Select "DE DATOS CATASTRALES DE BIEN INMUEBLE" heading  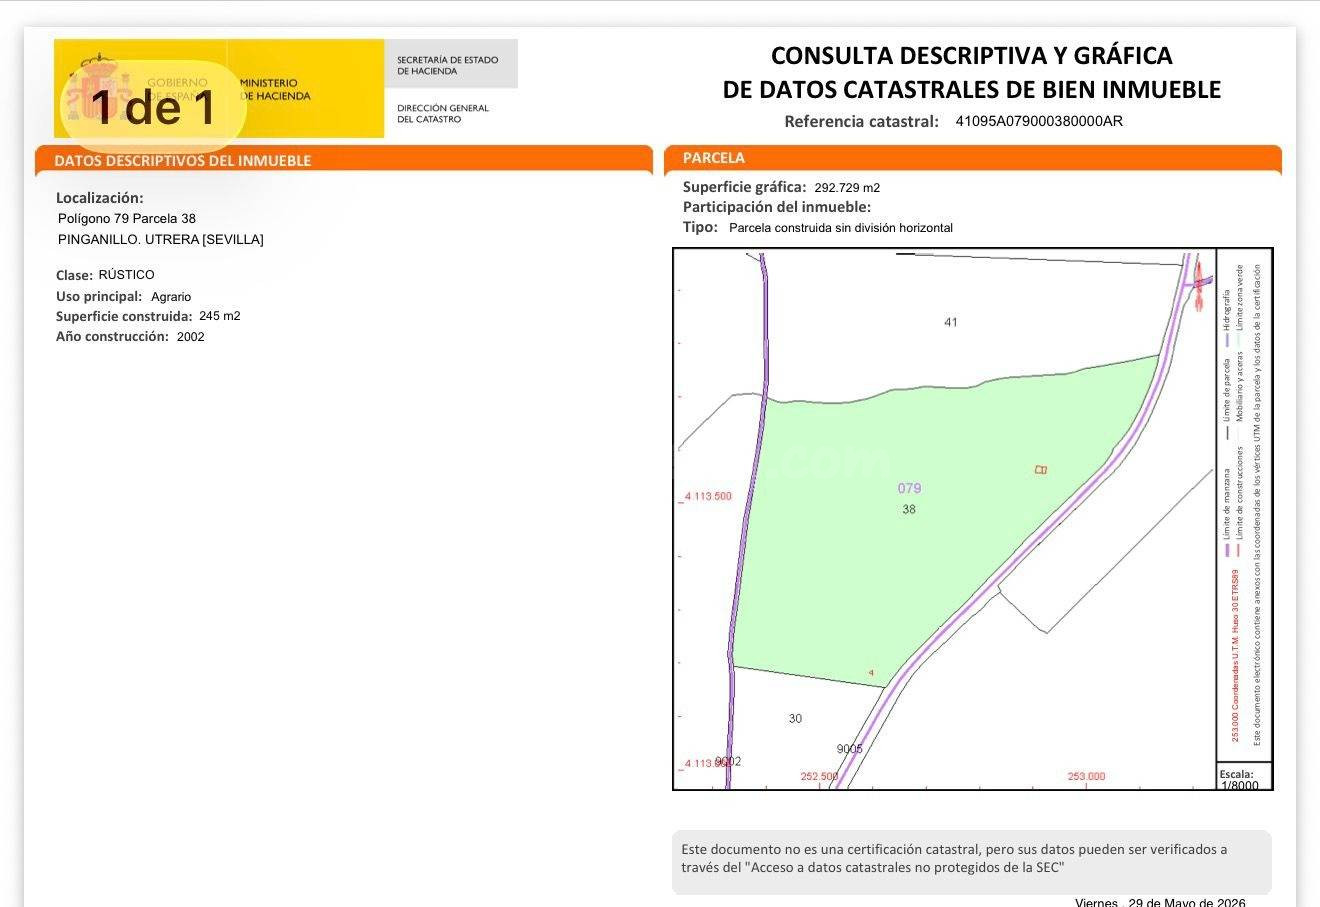pyautogui.click(x=972, y=89)
